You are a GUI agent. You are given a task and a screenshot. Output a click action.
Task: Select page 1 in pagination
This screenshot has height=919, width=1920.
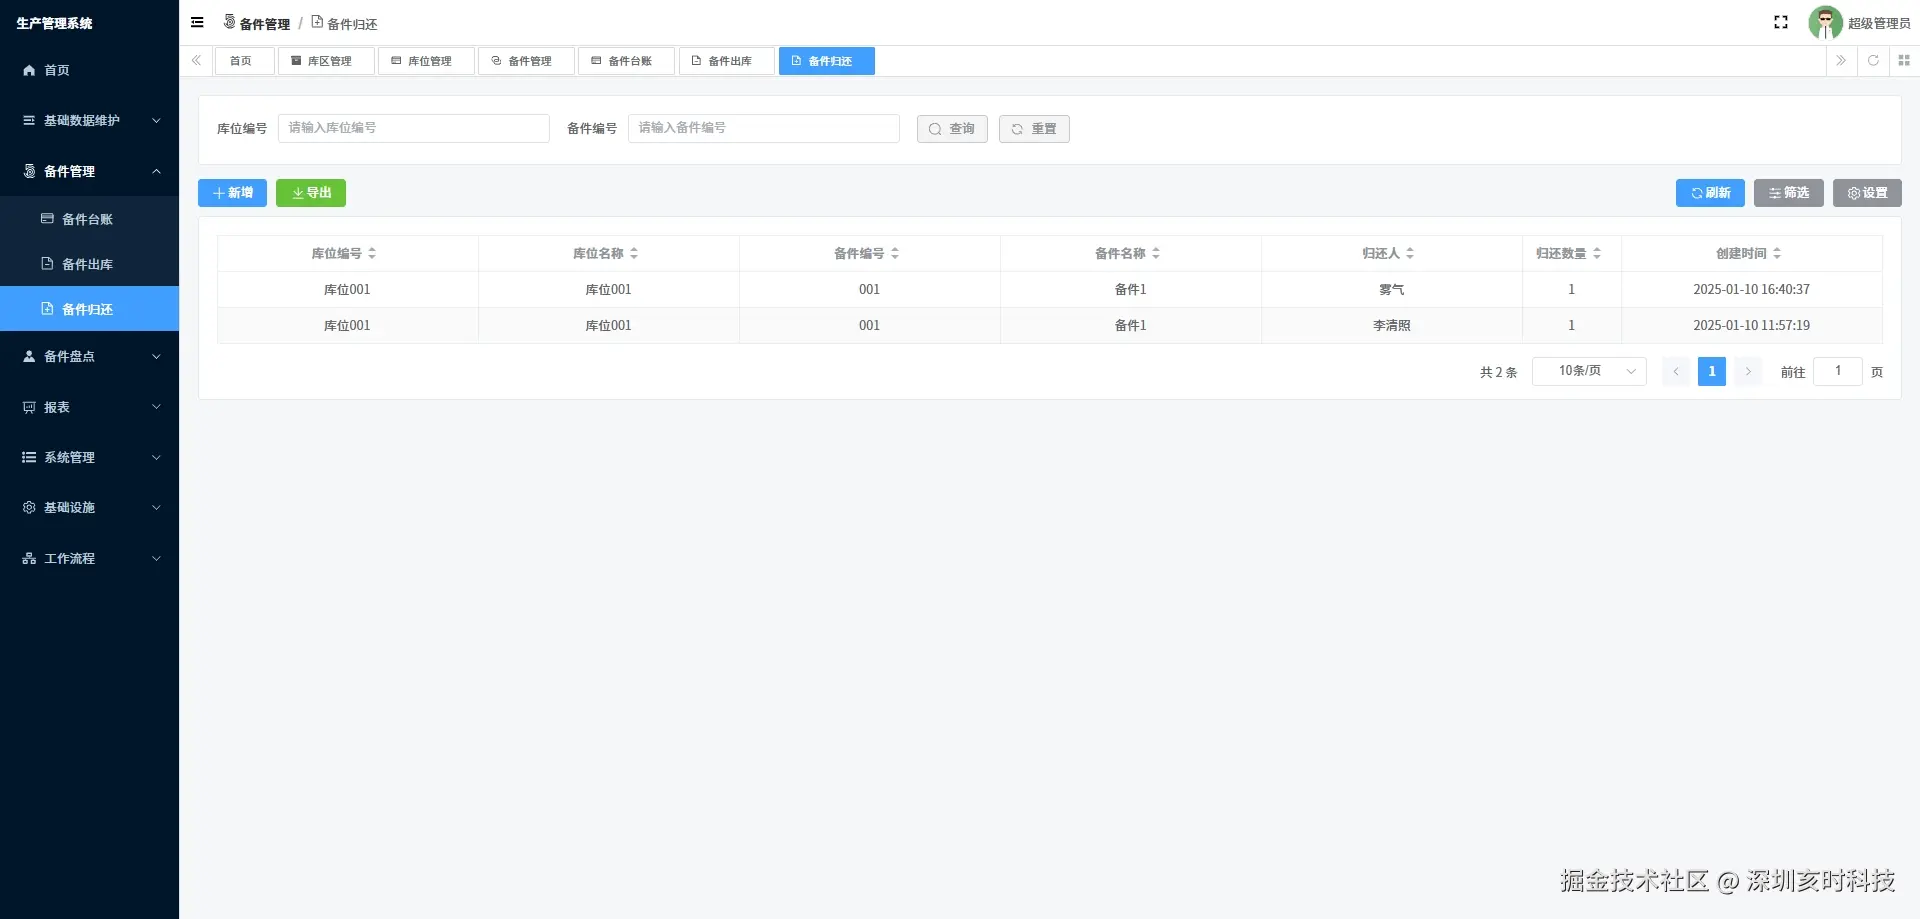(1712, 372)
